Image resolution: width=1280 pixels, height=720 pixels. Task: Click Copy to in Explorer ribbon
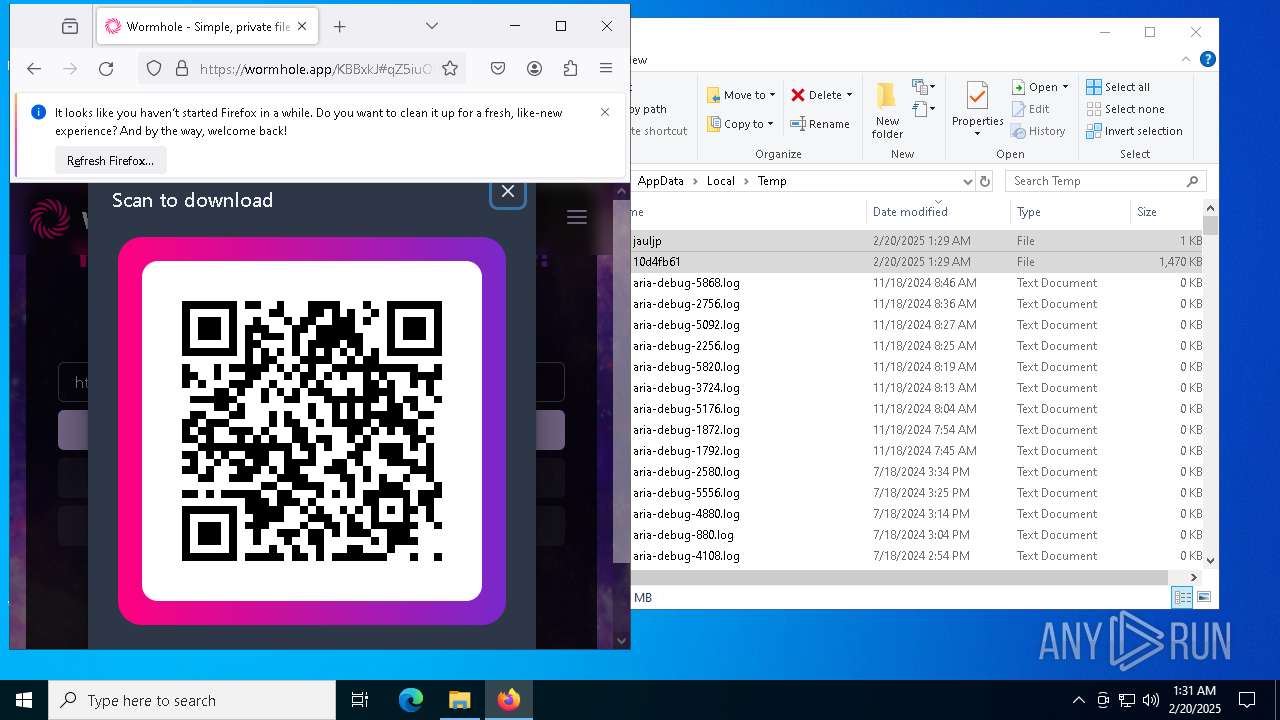741,124
